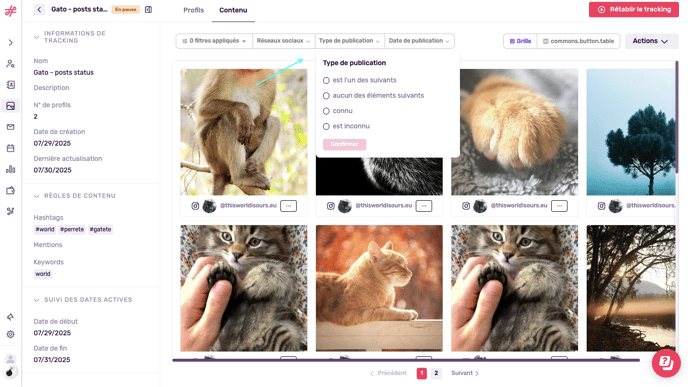Viewport: 688px width, 387px height.
Task: Go to the Précédent page
Action: pyautogui.click(x=388, y=373)
